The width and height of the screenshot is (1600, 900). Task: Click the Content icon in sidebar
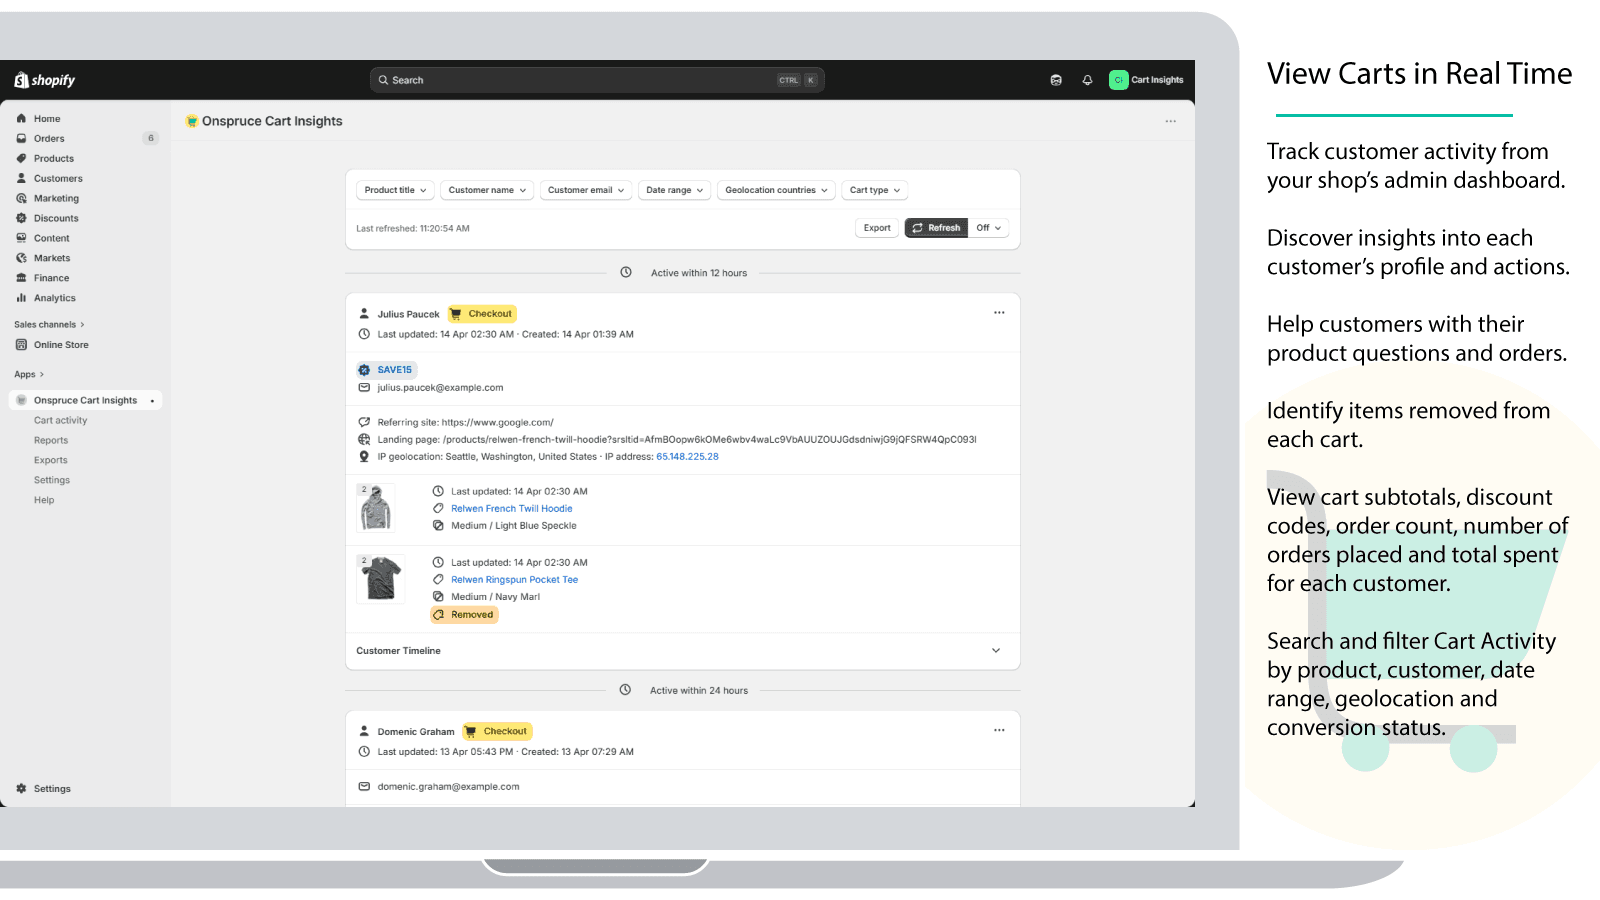(21, 238)
